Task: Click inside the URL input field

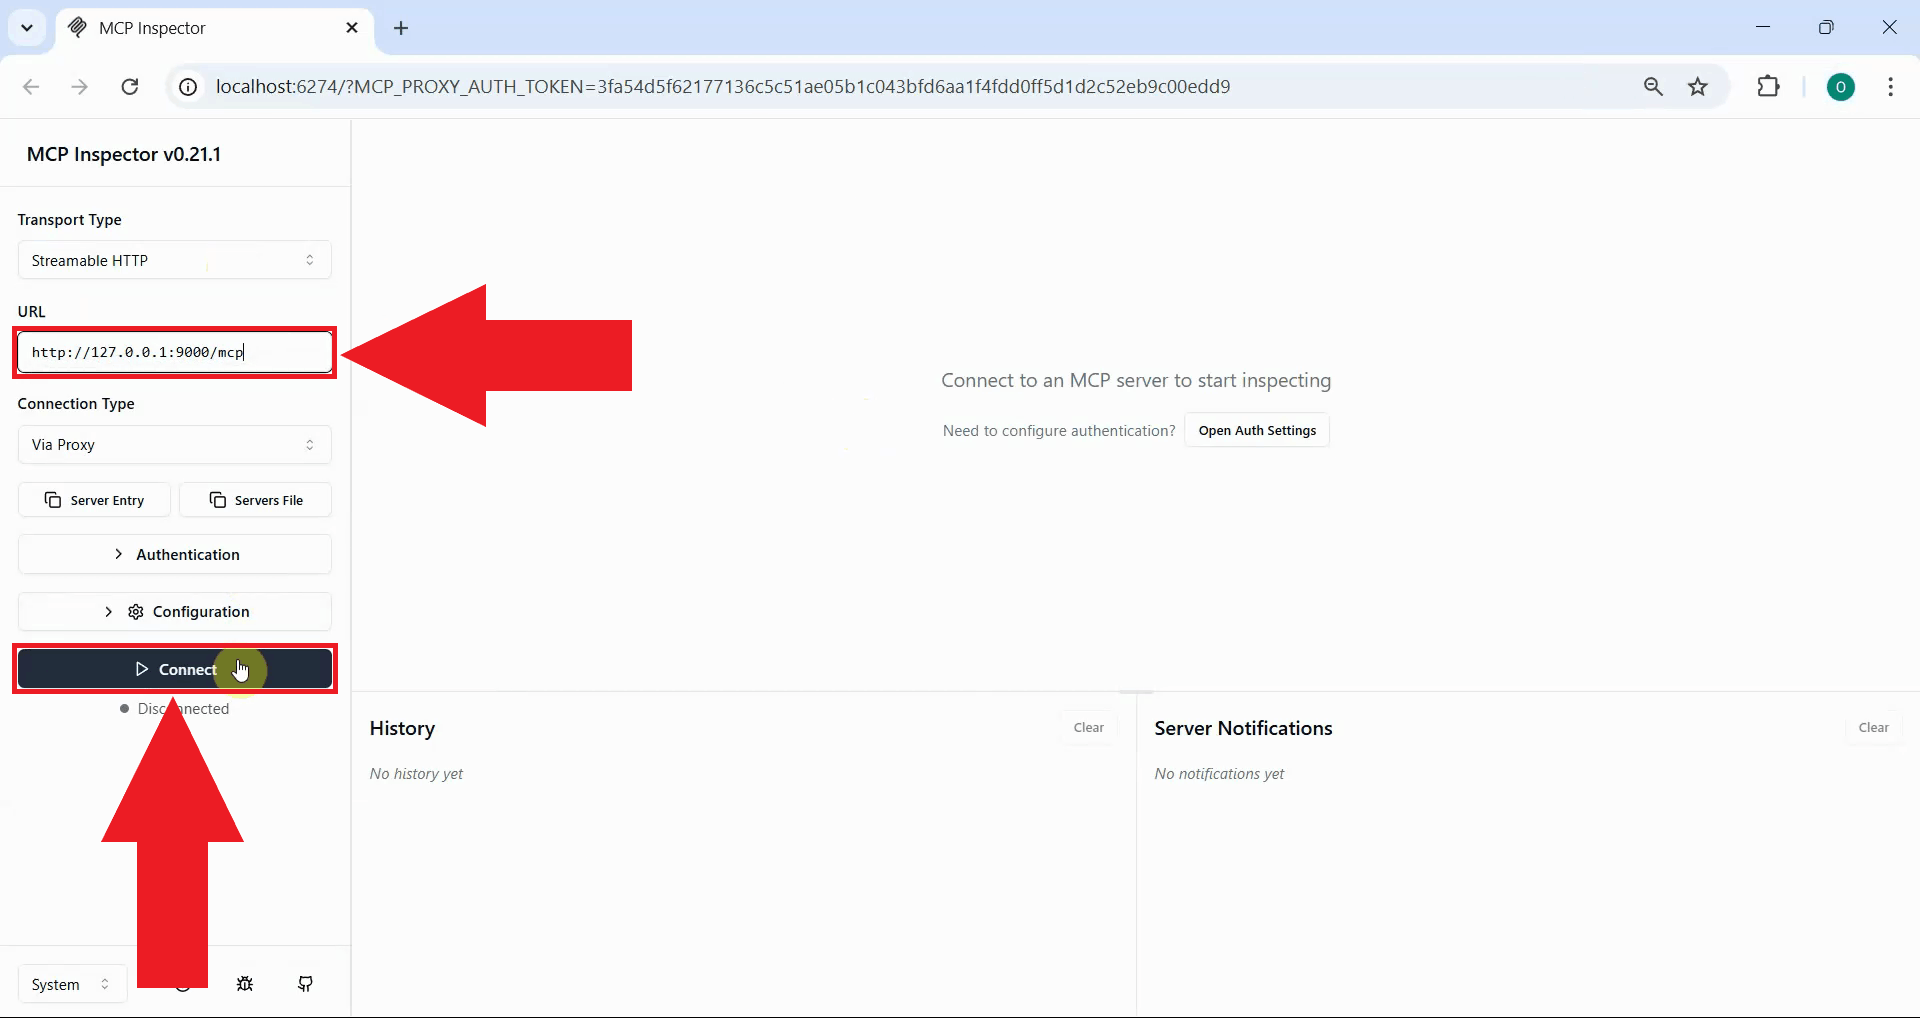Action: (174, 352)
